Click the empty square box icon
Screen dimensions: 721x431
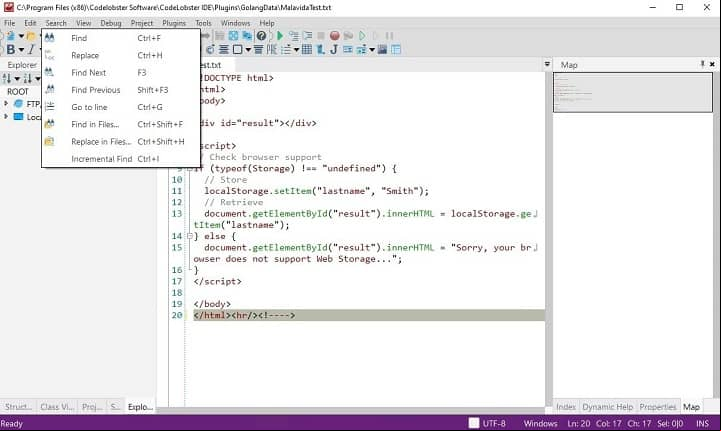click(x=237, y=49)
